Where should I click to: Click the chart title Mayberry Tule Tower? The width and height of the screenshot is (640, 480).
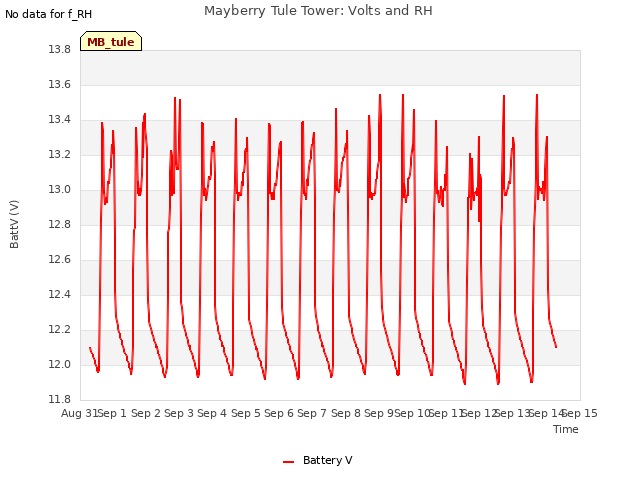(x=318, y=11)
